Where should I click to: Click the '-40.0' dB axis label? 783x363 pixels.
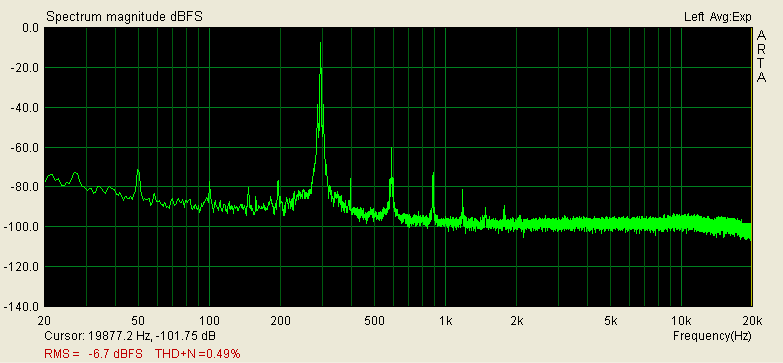[x=25, y=108]
